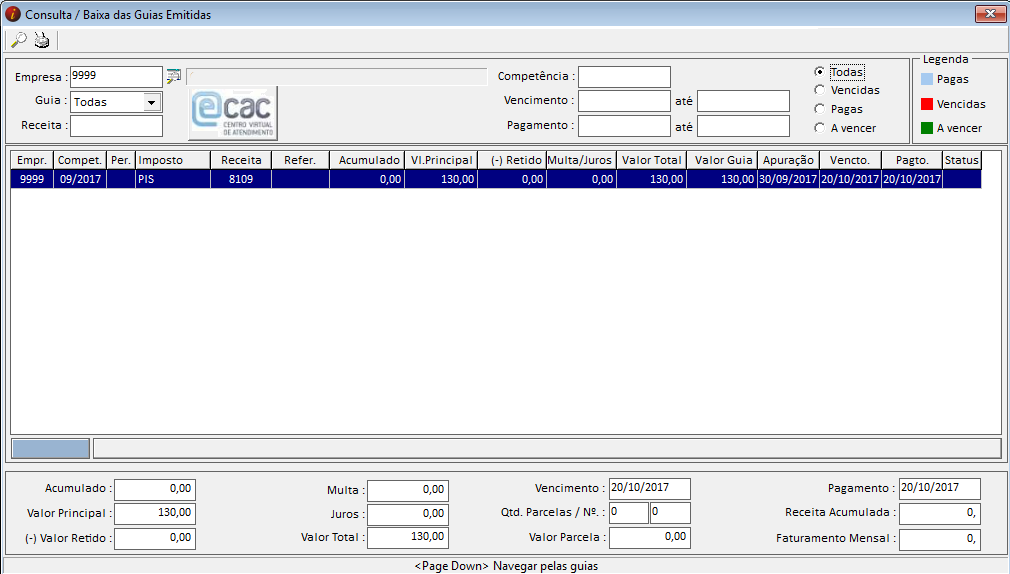
Task: Click the blue progress bar segment
Action: coord(51,448)
